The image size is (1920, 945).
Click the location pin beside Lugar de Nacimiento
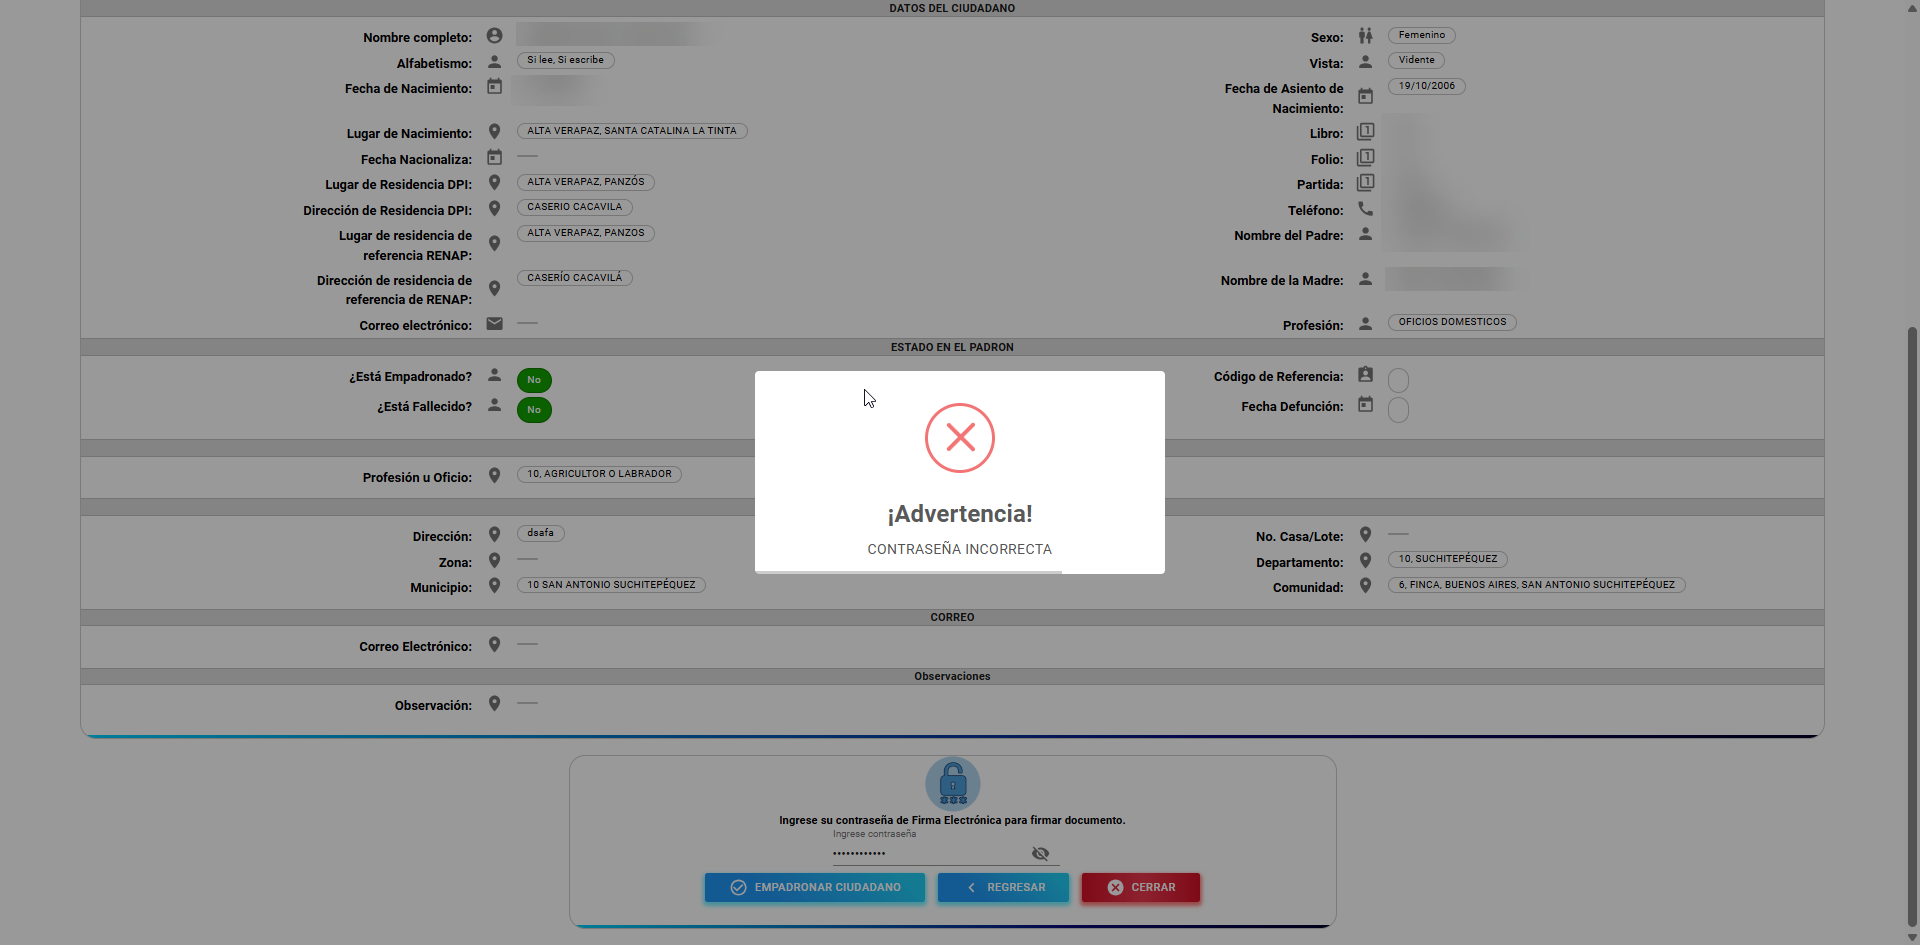click(x=494, y=132)
